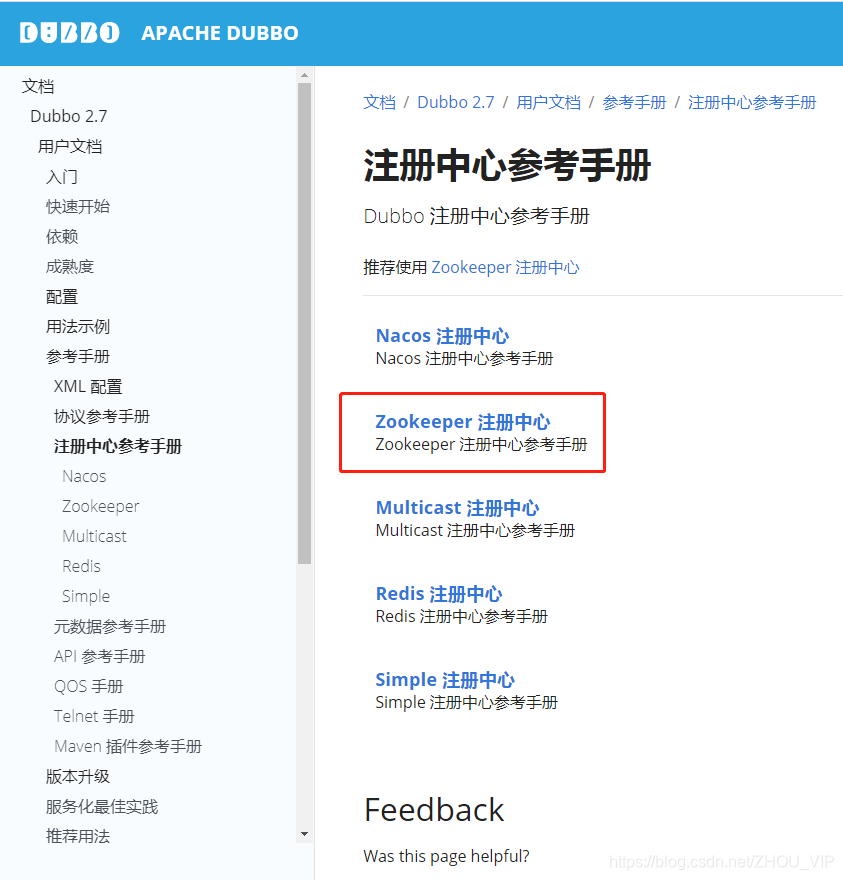
Task: Click 参考手册 breadcrumb link
Action: pyautogui.click(x=634, y=102)
